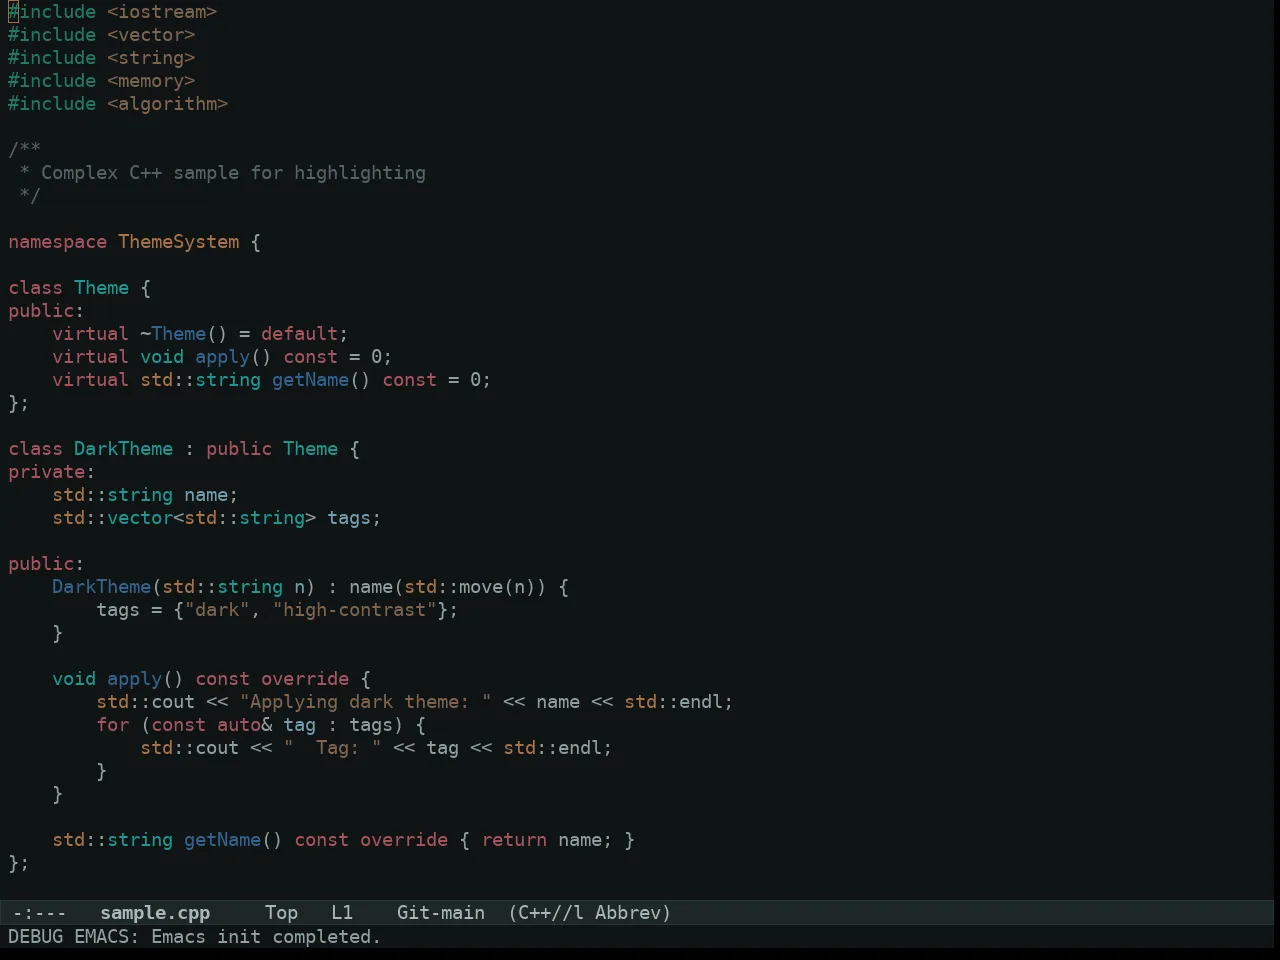Click the sample.cpp buffer name in mode line

(x=155, y=913)
